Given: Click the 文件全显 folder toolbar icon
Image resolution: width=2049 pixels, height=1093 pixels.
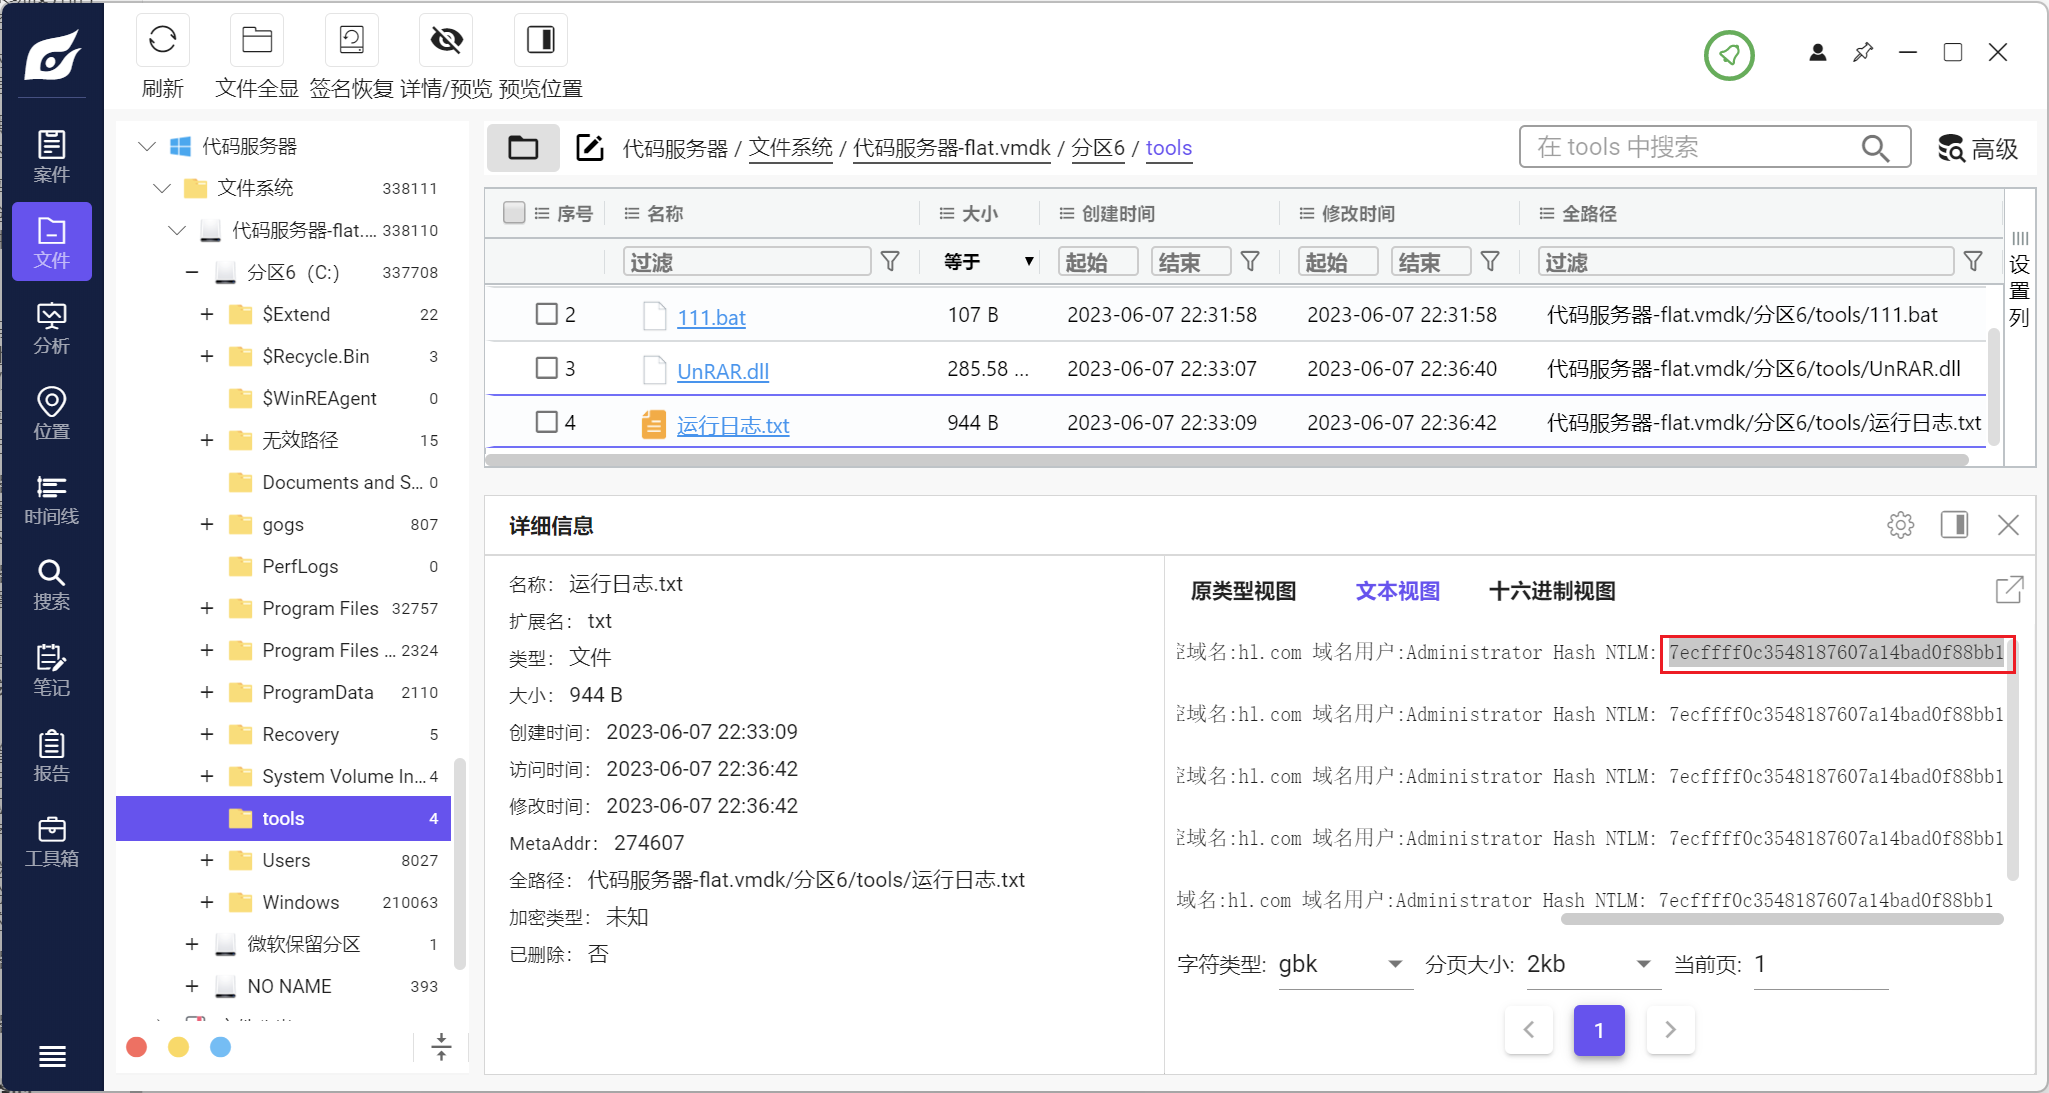Looking at the screenshot, I should [x=257, y=40].
